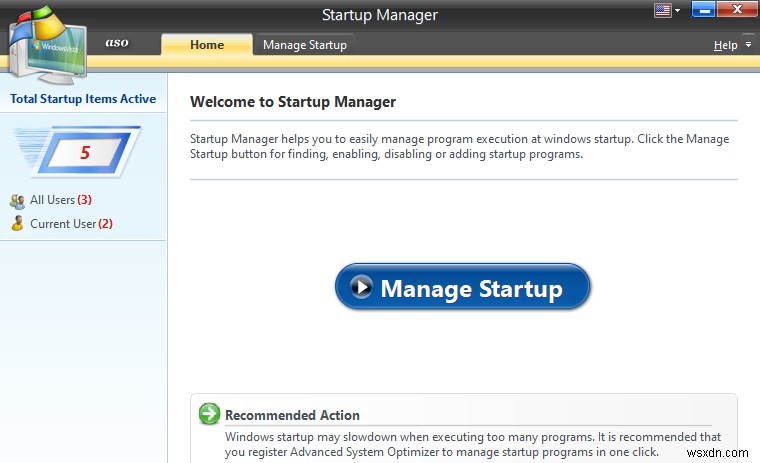Expand the language flag dropdown arrow
This screenshot has height=463, width=760.
678,11
